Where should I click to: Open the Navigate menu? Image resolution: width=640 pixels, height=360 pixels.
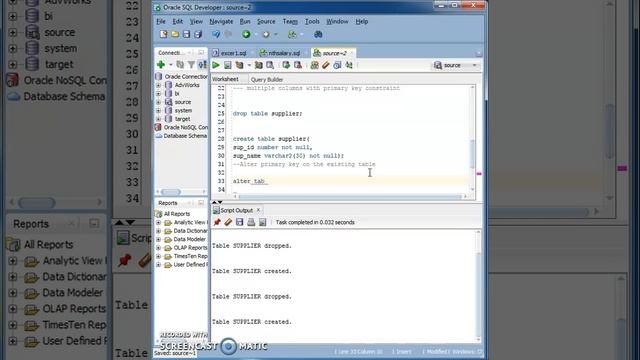[221, 21]
